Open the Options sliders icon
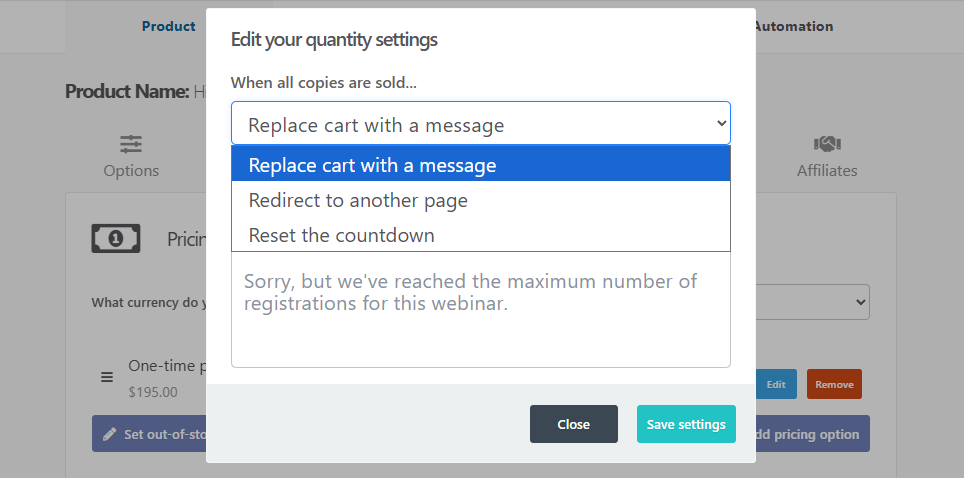964x478 pixels. click(x=131, y=144)
